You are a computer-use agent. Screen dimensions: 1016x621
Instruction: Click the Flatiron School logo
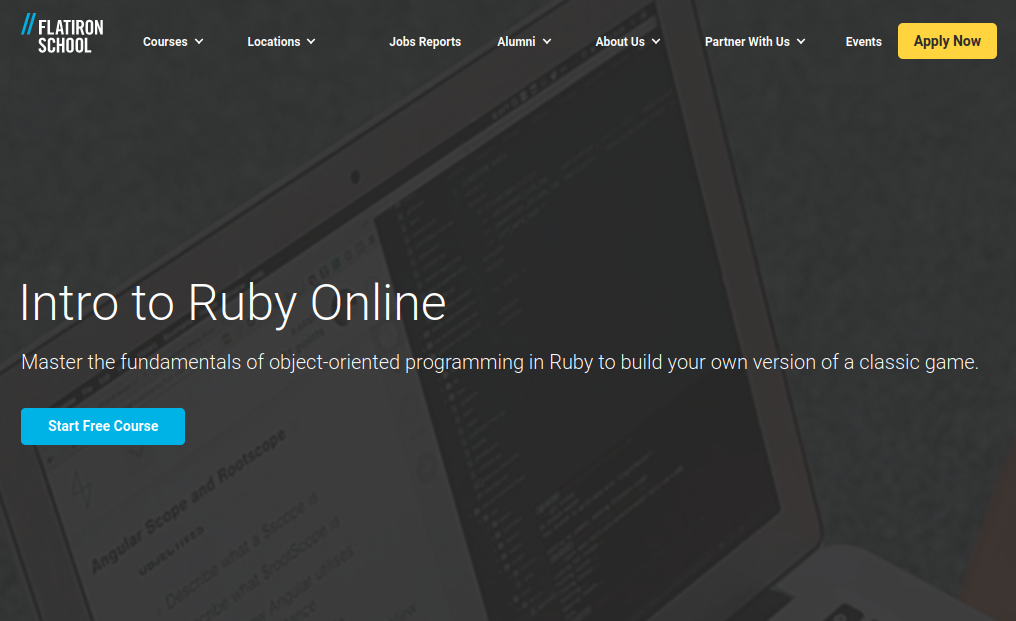coord(62,34)
